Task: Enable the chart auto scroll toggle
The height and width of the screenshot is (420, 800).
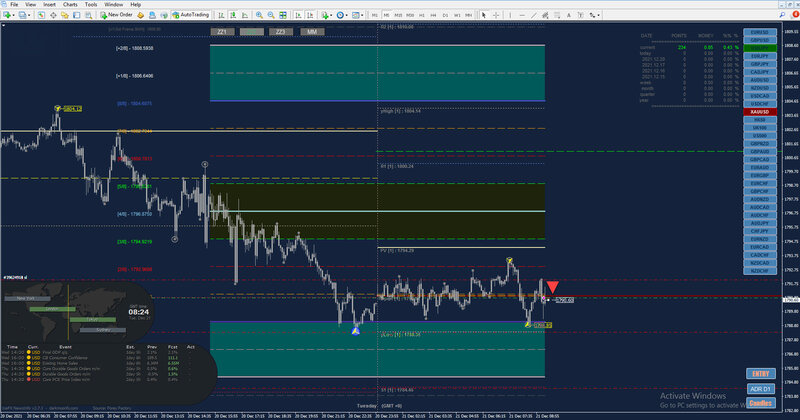Action: coord(298,15)
